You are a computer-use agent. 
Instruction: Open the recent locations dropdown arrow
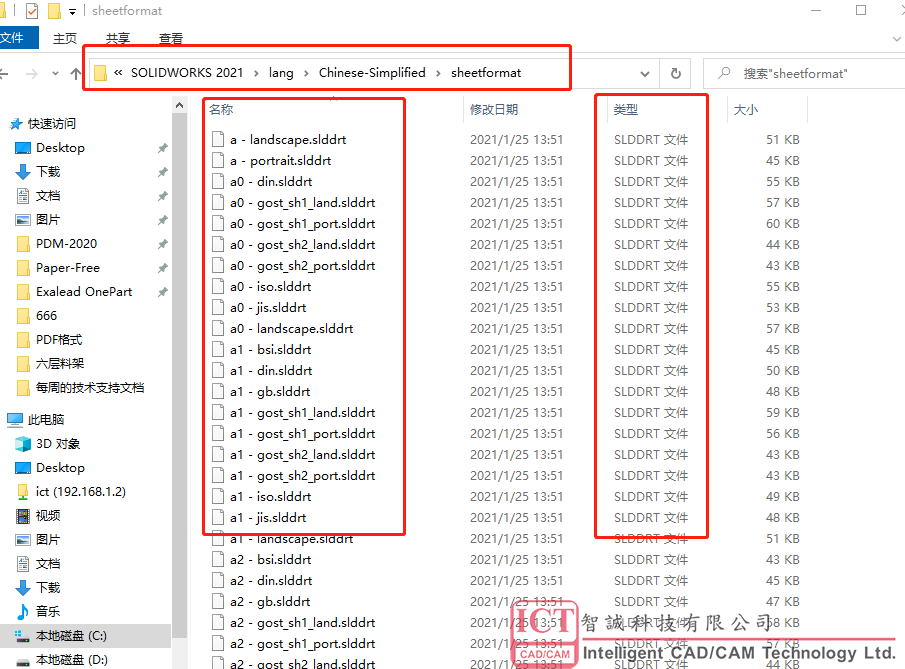pos(55,73)
